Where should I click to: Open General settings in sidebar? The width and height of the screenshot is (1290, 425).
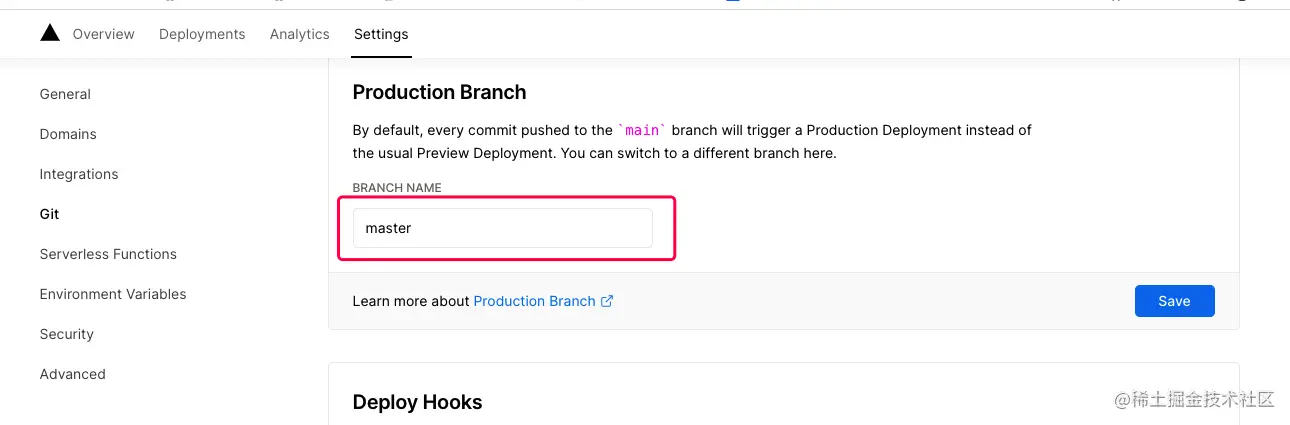click(x=65, y=94)
